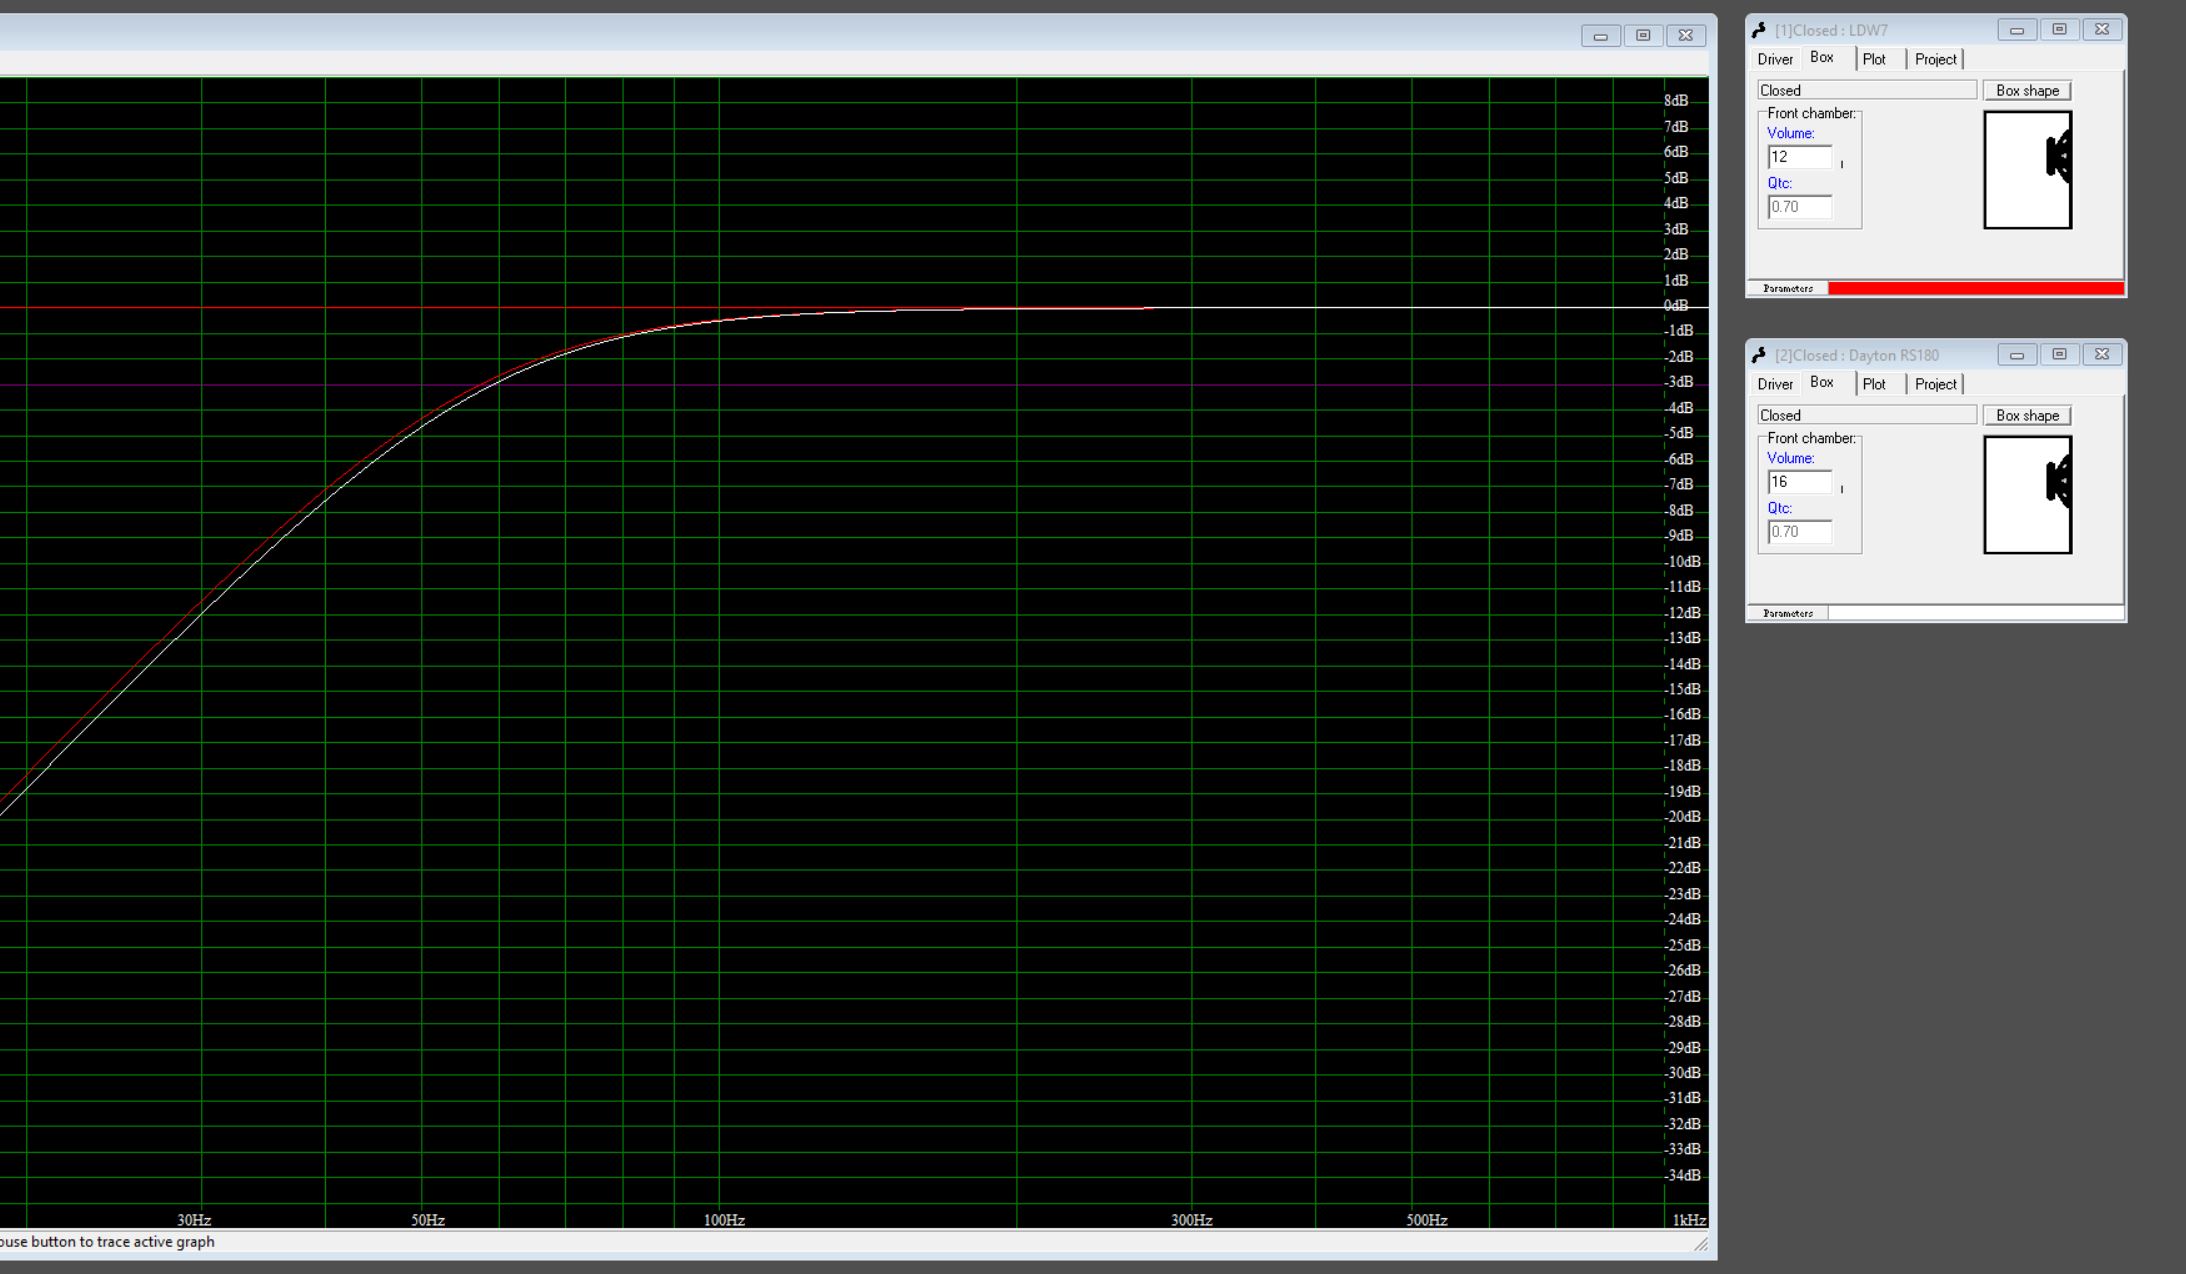Click status bar trace active graph message
The height and width of the screenshot is (1274, 2186).
[107, 1242]
